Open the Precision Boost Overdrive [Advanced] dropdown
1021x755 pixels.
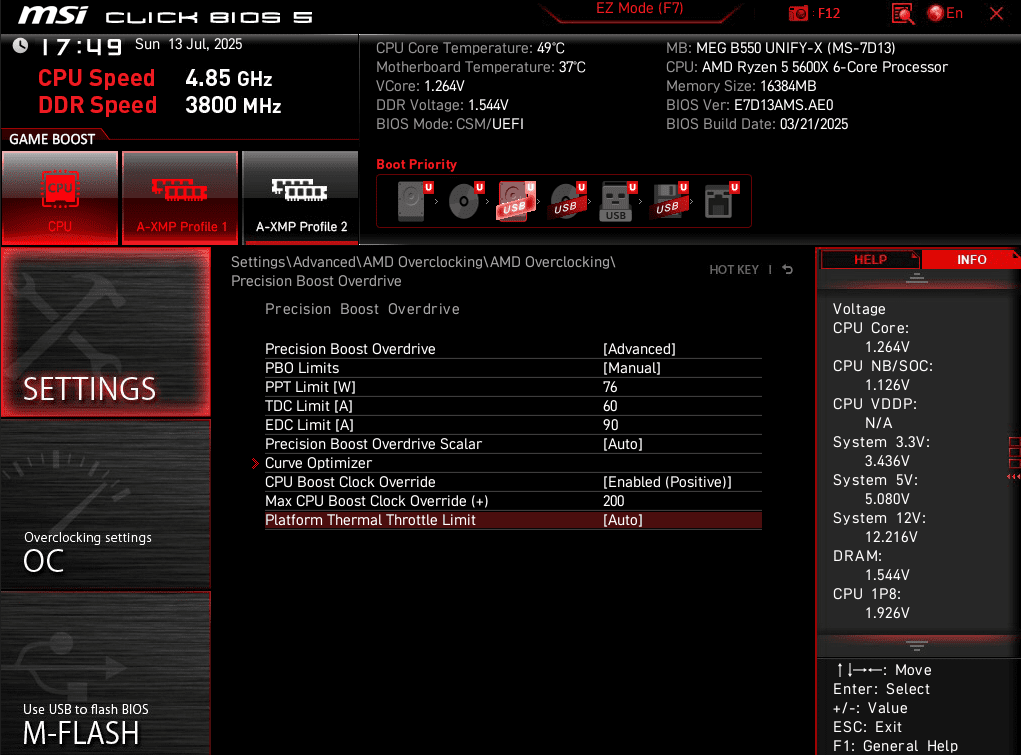coord(513,349)
